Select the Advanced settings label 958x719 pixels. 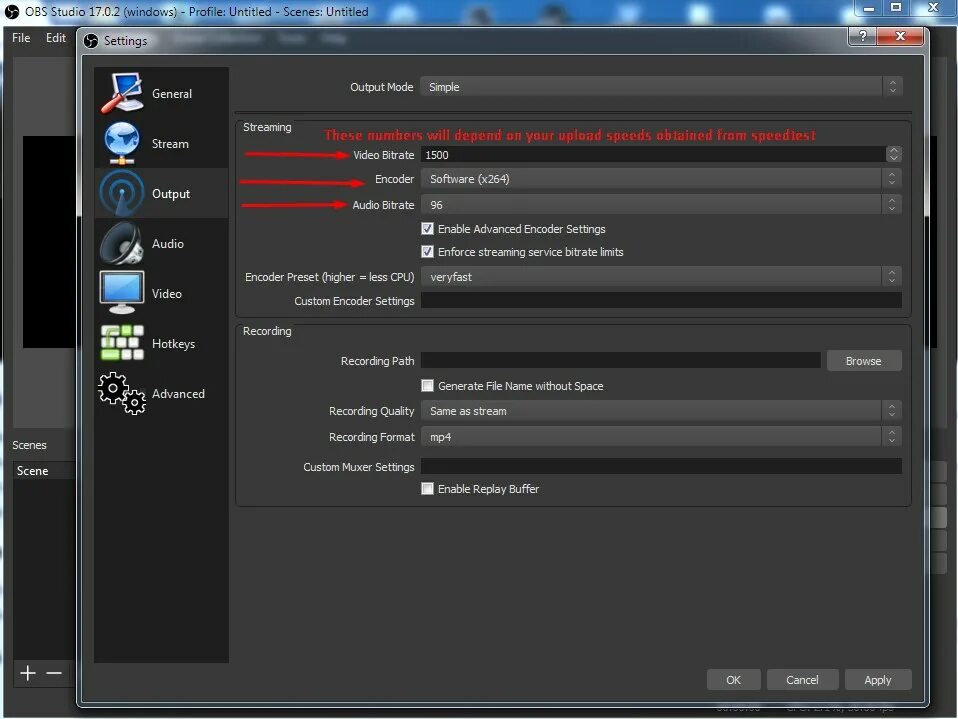coord(178,393)
